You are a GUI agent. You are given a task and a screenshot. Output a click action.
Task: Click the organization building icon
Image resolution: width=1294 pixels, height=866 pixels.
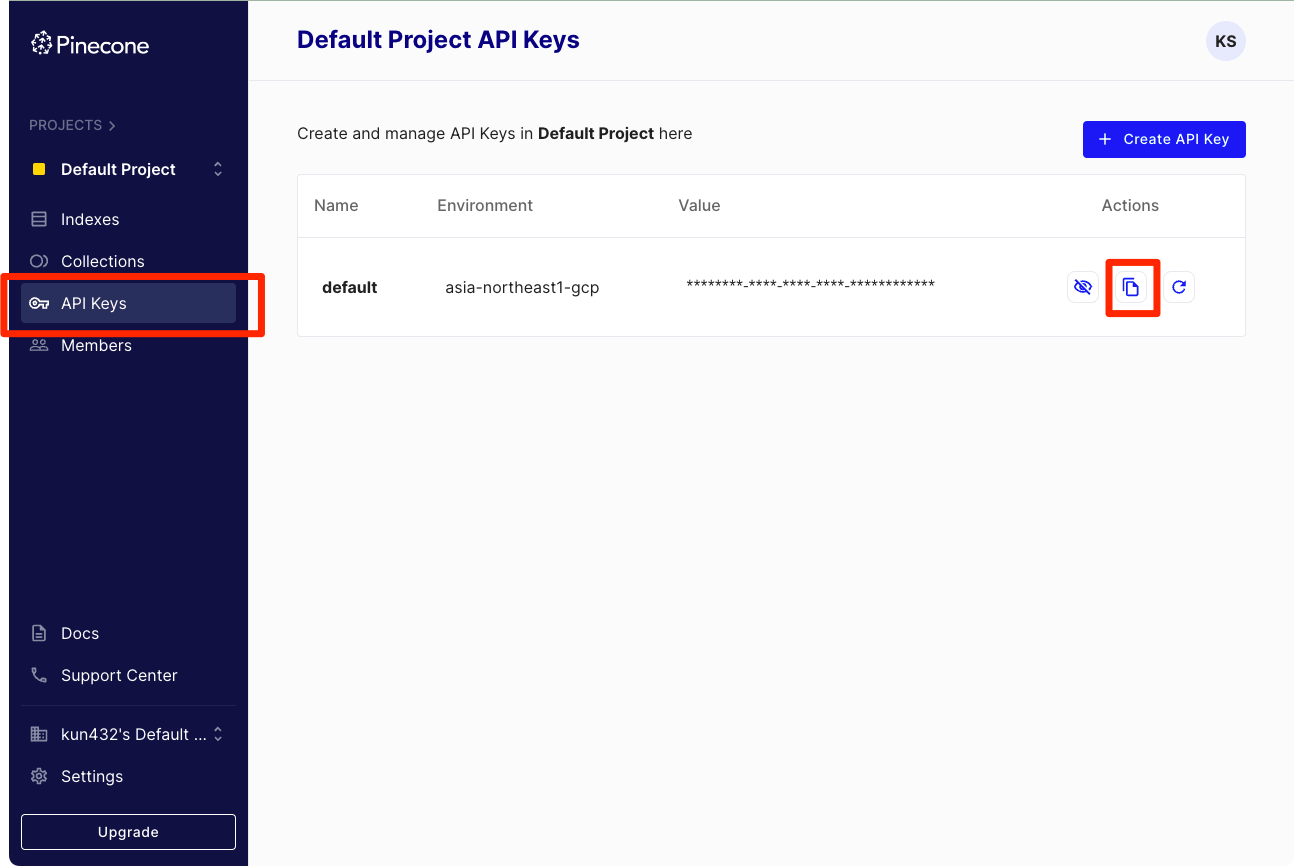[39, 734]
